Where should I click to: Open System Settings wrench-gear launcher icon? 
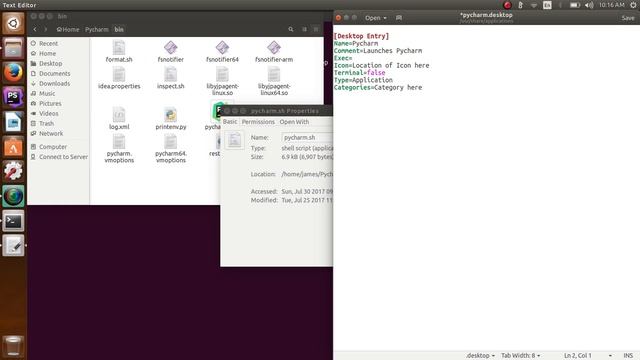(13, 172)
